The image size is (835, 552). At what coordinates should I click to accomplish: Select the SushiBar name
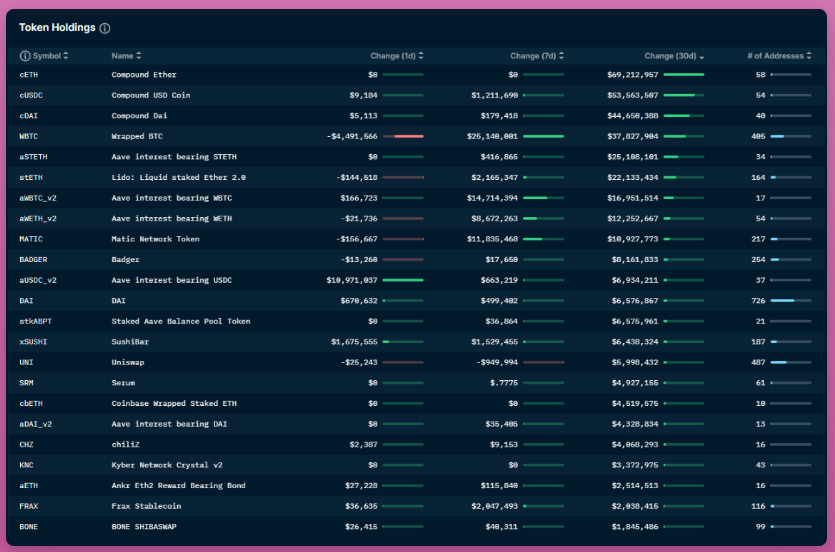(x=130, y=342)
